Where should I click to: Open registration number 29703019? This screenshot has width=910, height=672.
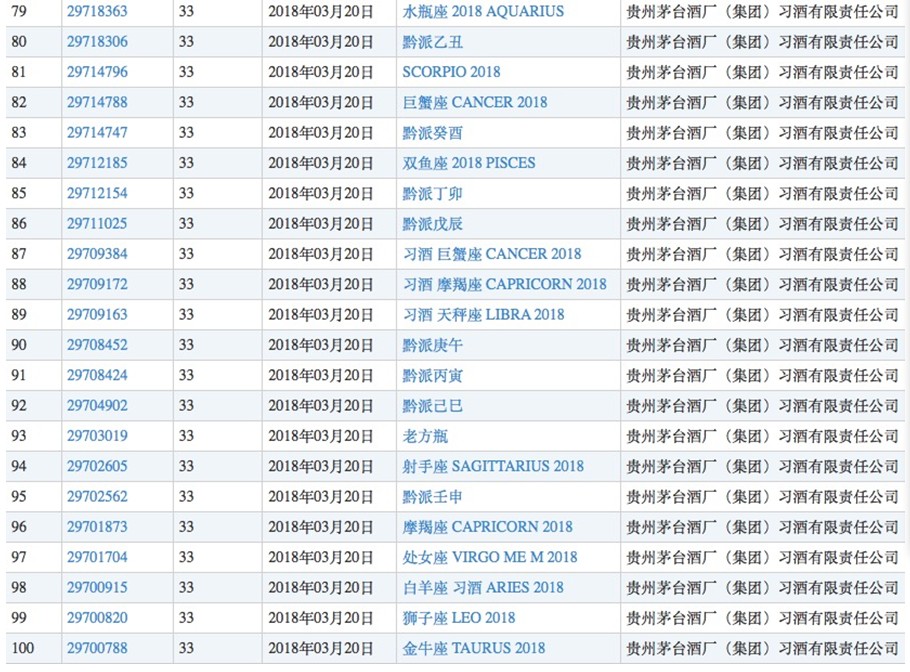pos(97,436)
